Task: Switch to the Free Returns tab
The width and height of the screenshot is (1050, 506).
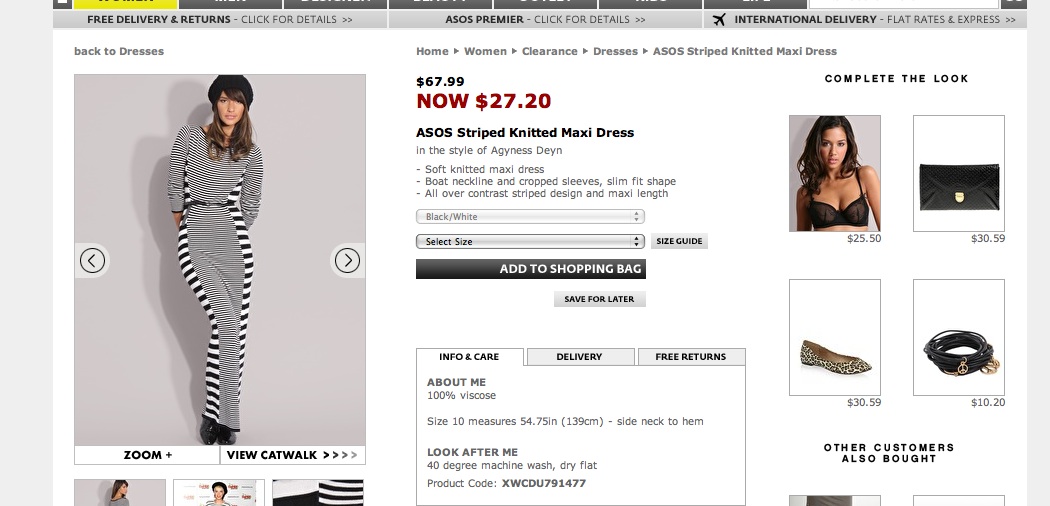Action: click(x=691, y=357)
